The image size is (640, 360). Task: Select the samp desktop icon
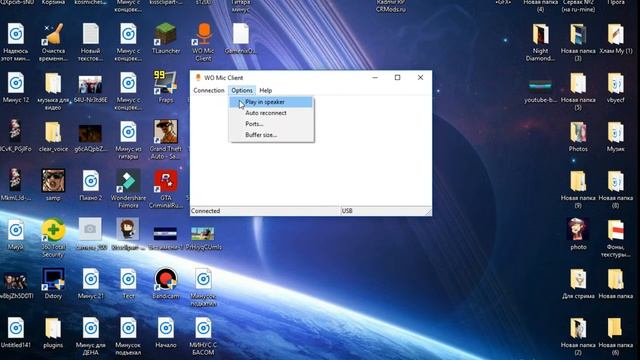[x=53, y=185]
